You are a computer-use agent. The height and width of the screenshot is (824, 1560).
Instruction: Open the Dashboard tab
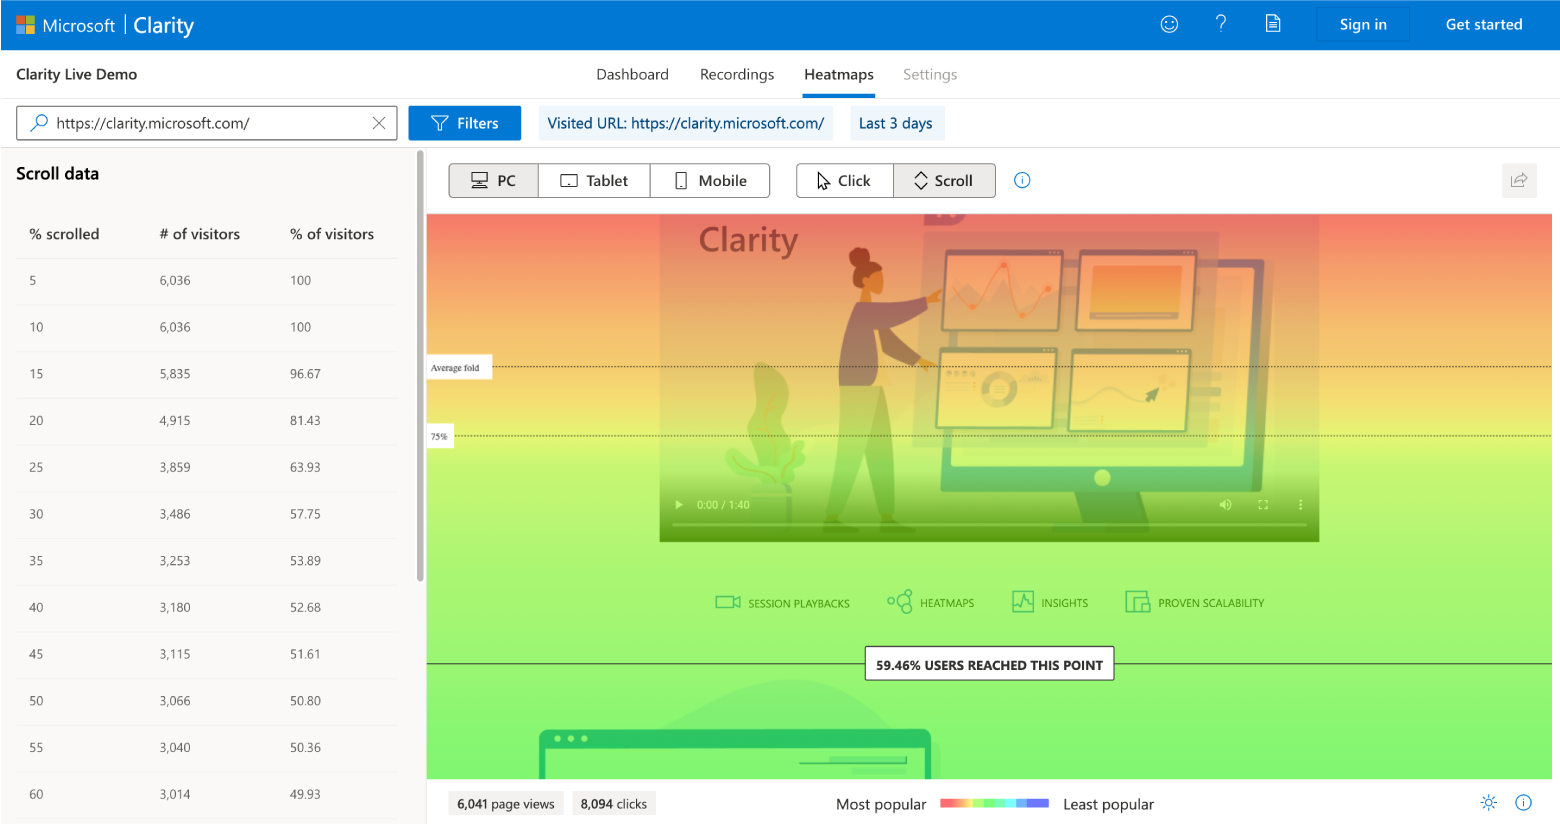click(632, 74)
